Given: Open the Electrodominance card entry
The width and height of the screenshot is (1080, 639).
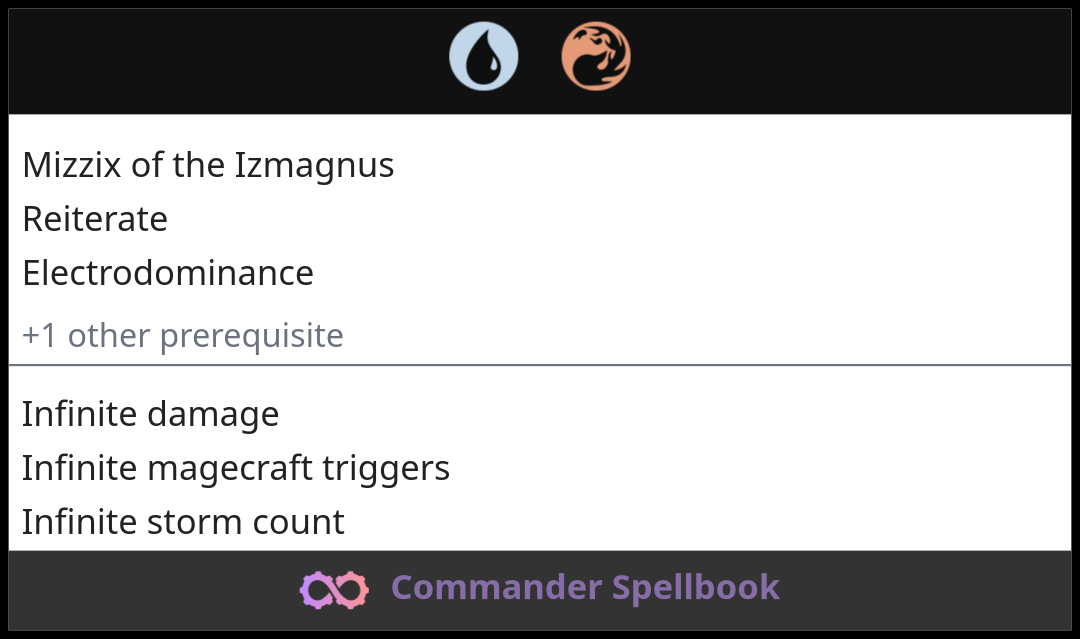Looking at the screenshot, I should (168, 273).
